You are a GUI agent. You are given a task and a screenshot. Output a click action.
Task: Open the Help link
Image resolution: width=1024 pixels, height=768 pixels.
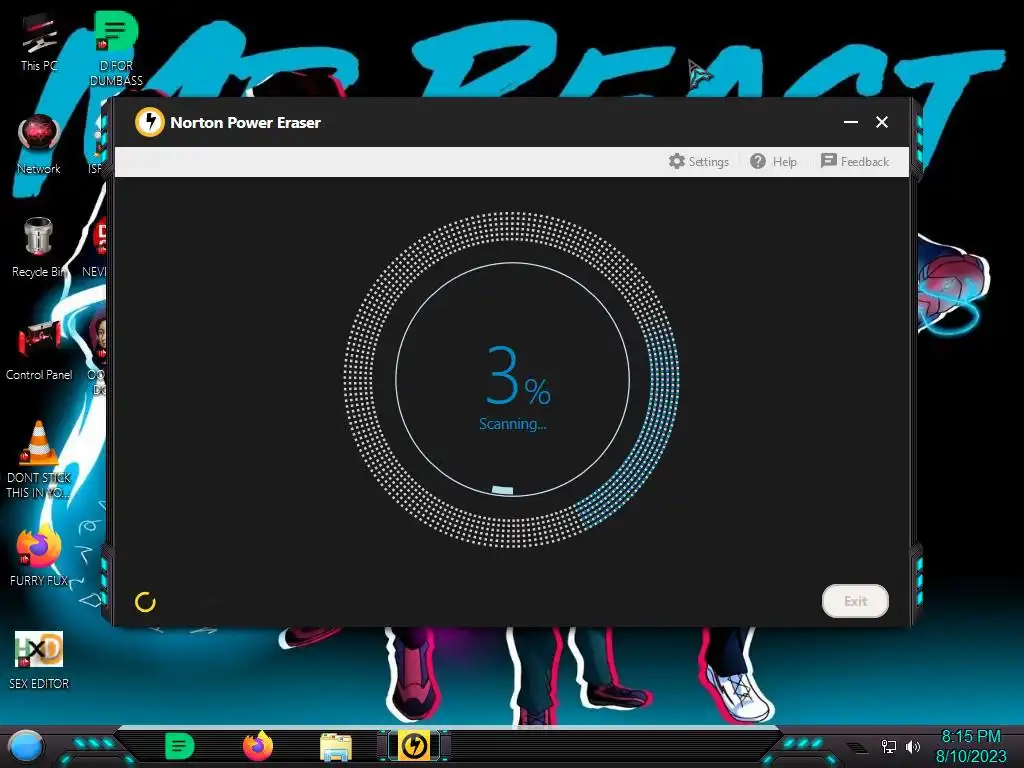[x=773, y=161]
